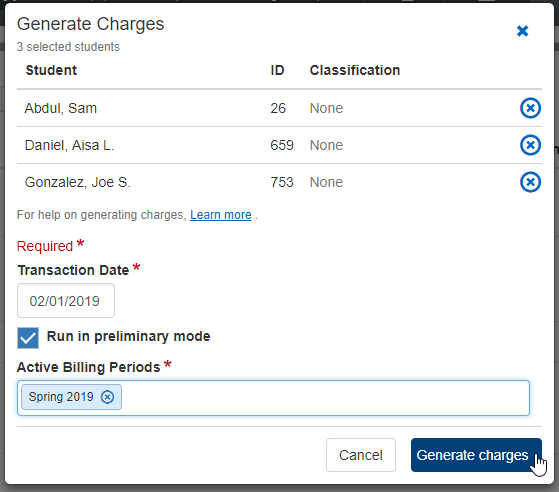
Task: Select the Daniel, Aisa L. student name
Action: 70,145
